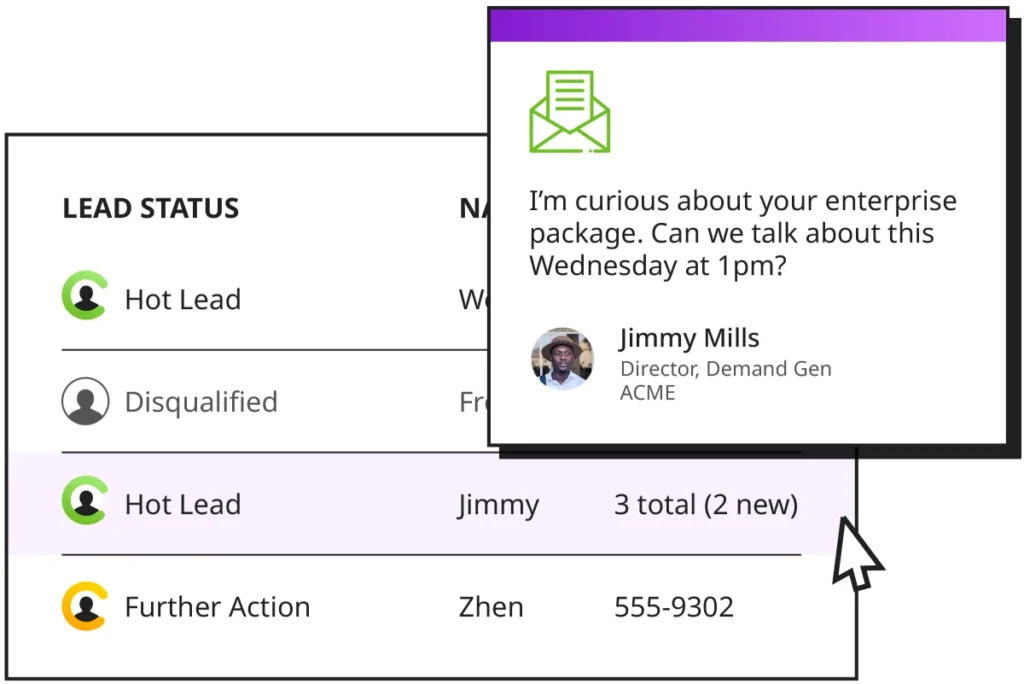Click the ACME company name
This screenshot has width=1024, height=684.
[x=647, y=393]
